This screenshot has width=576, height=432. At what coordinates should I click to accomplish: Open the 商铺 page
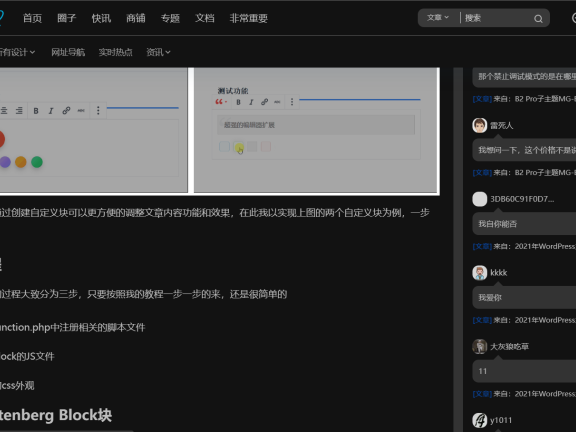tap(136, 18)
